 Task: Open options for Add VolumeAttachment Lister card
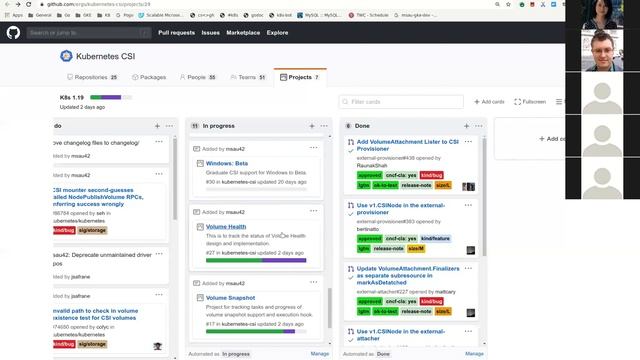coord(468,142)
